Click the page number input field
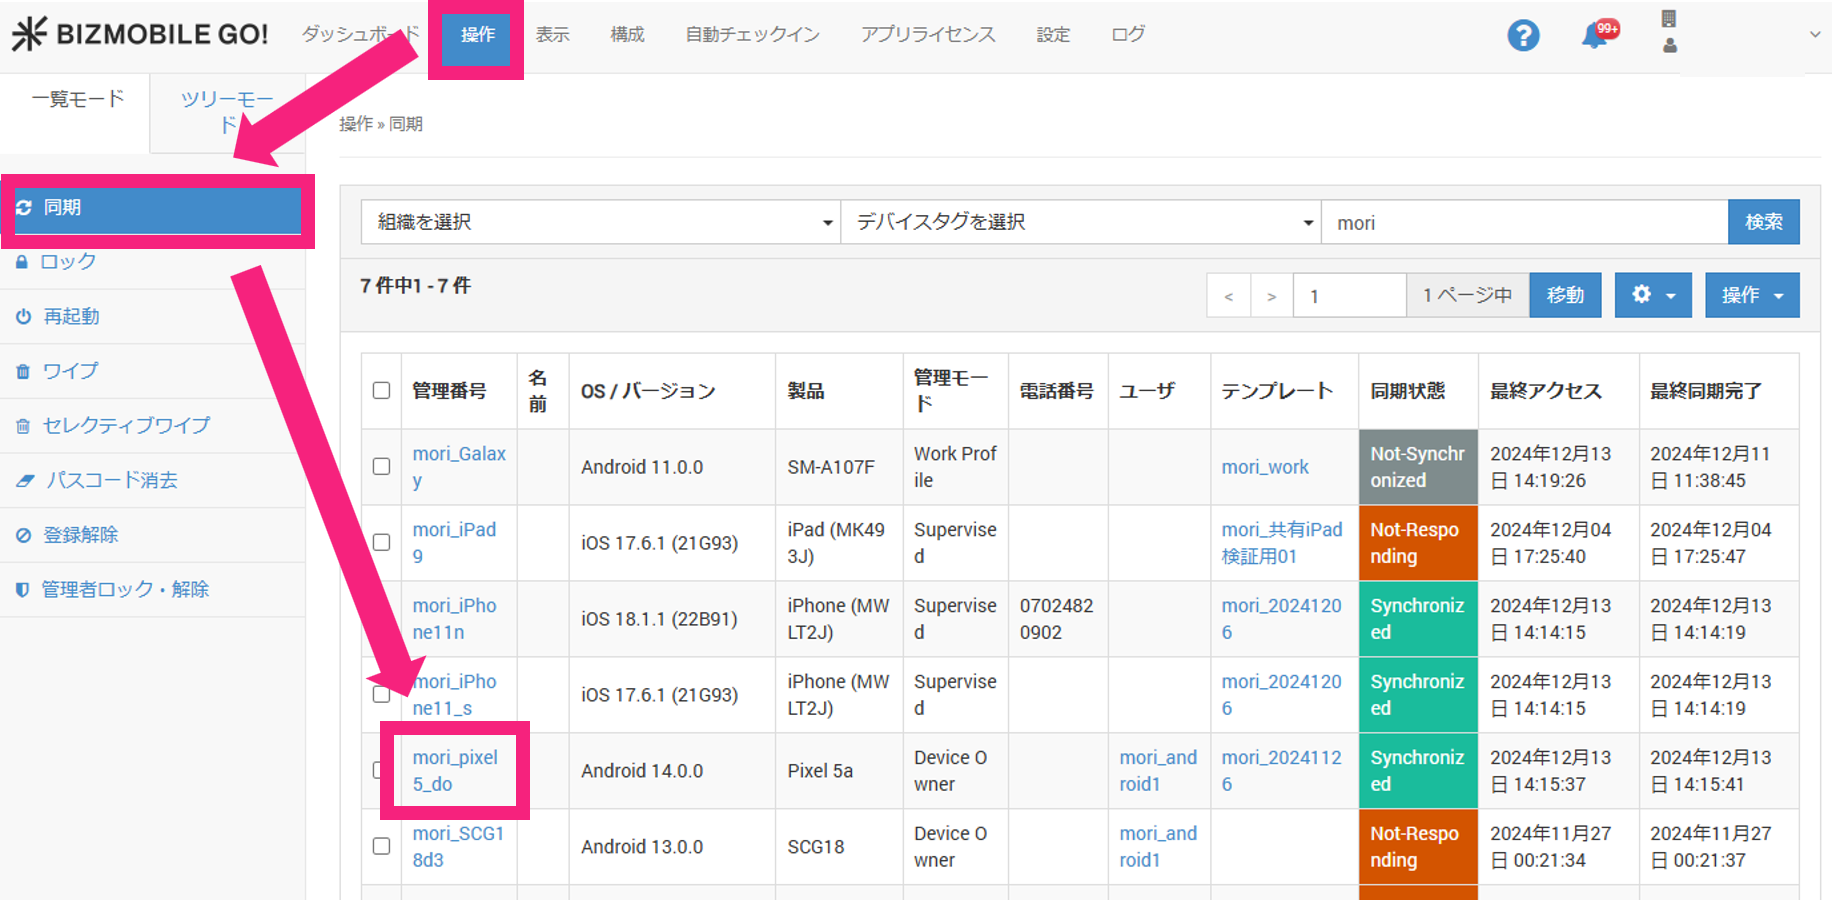The image size is (1832, 900). click(x=1348, y=296)
